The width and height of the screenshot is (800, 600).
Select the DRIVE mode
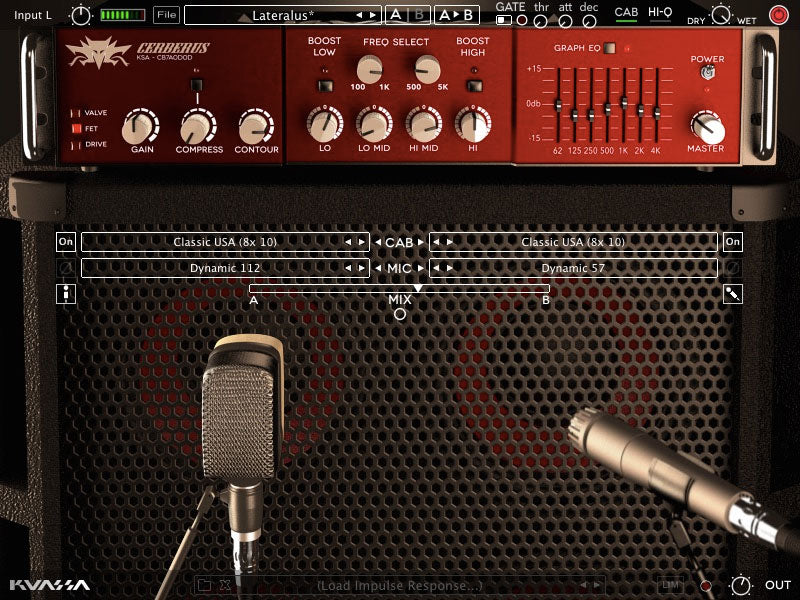[76, 145]
